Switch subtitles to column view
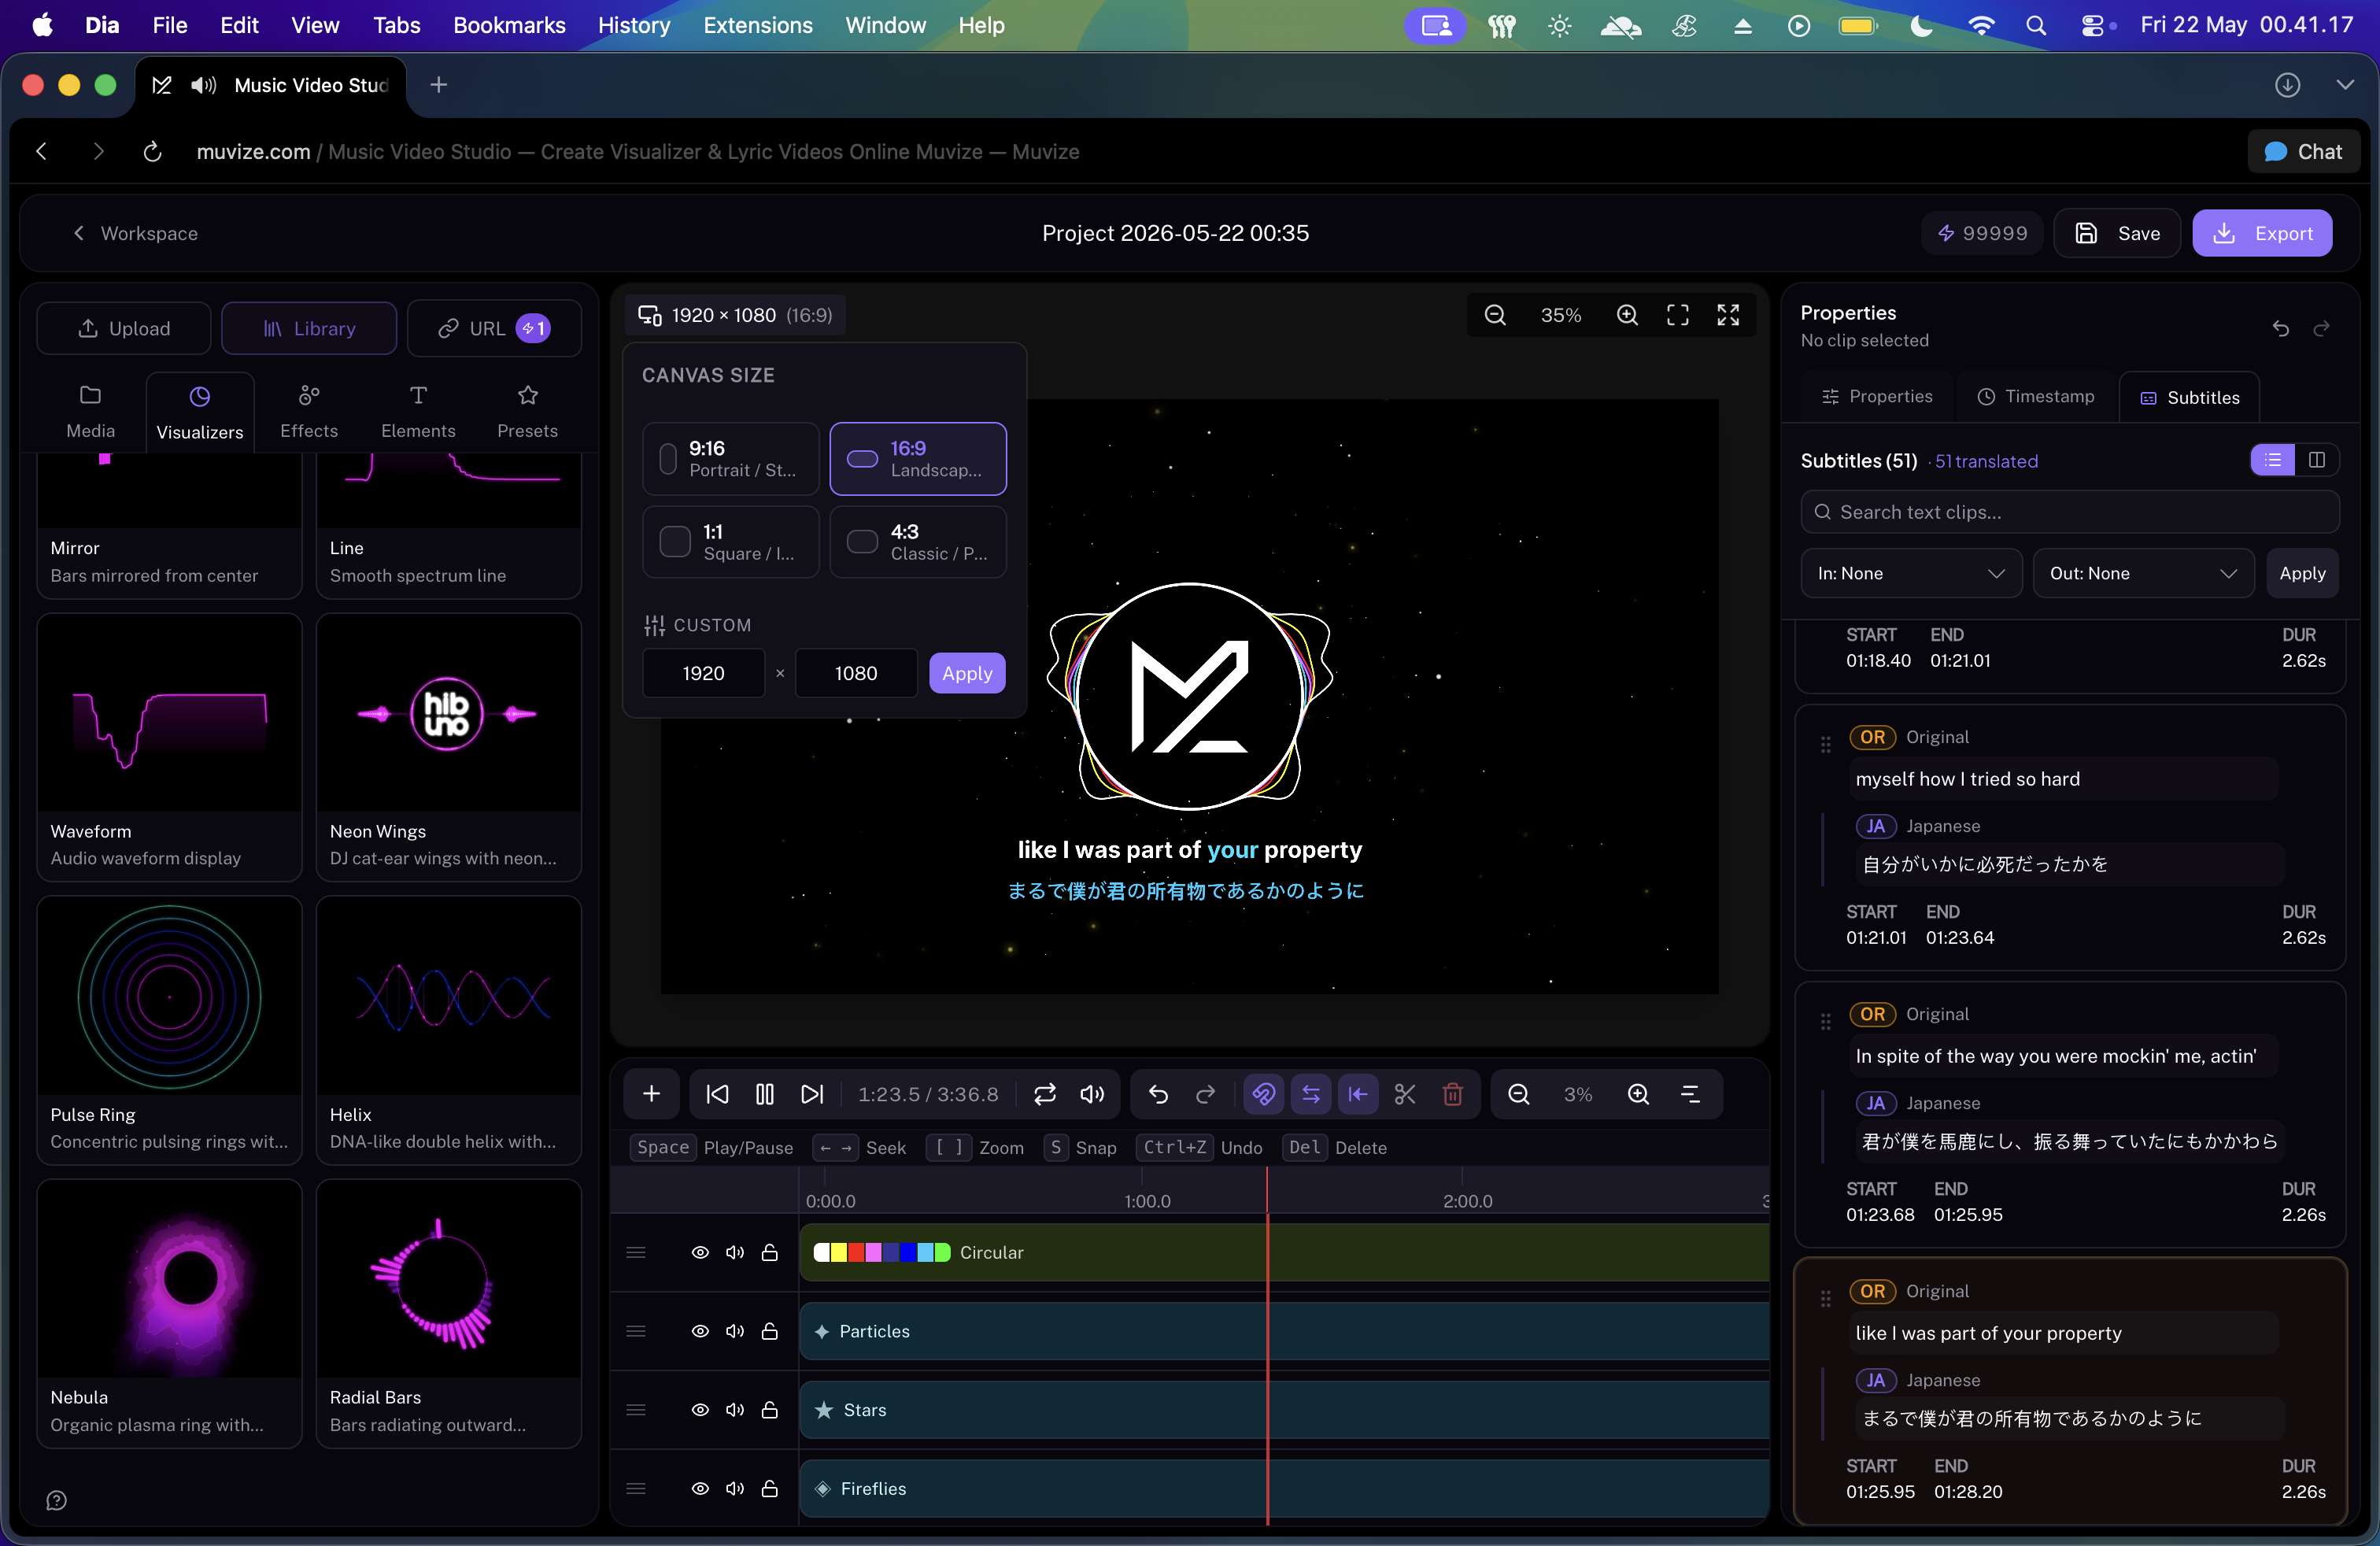 point(2316,460)
